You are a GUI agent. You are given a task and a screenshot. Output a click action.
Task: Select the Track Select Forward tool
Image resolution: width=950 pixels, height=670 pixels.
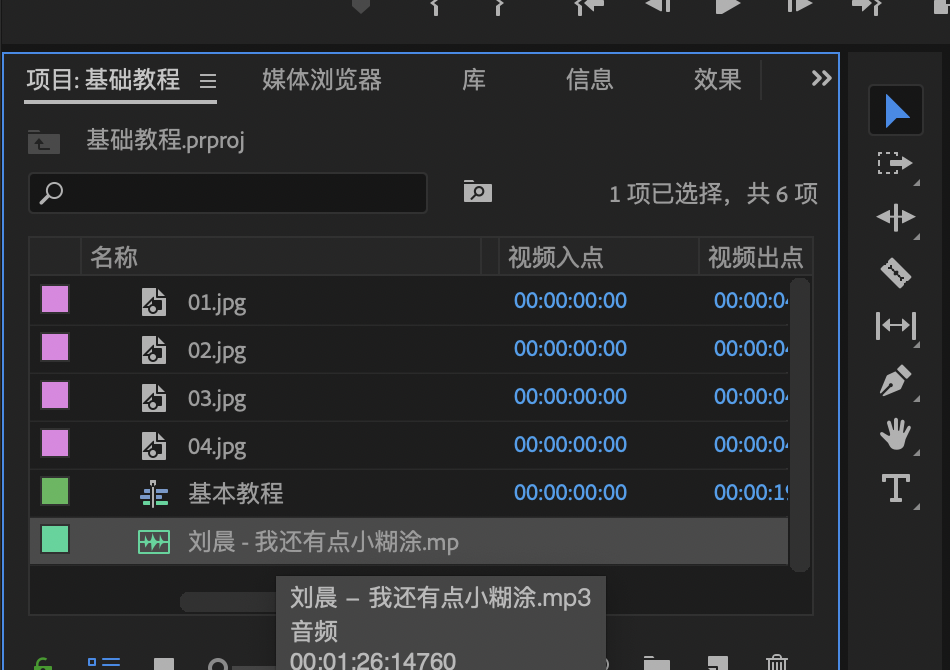coord(895,163)
